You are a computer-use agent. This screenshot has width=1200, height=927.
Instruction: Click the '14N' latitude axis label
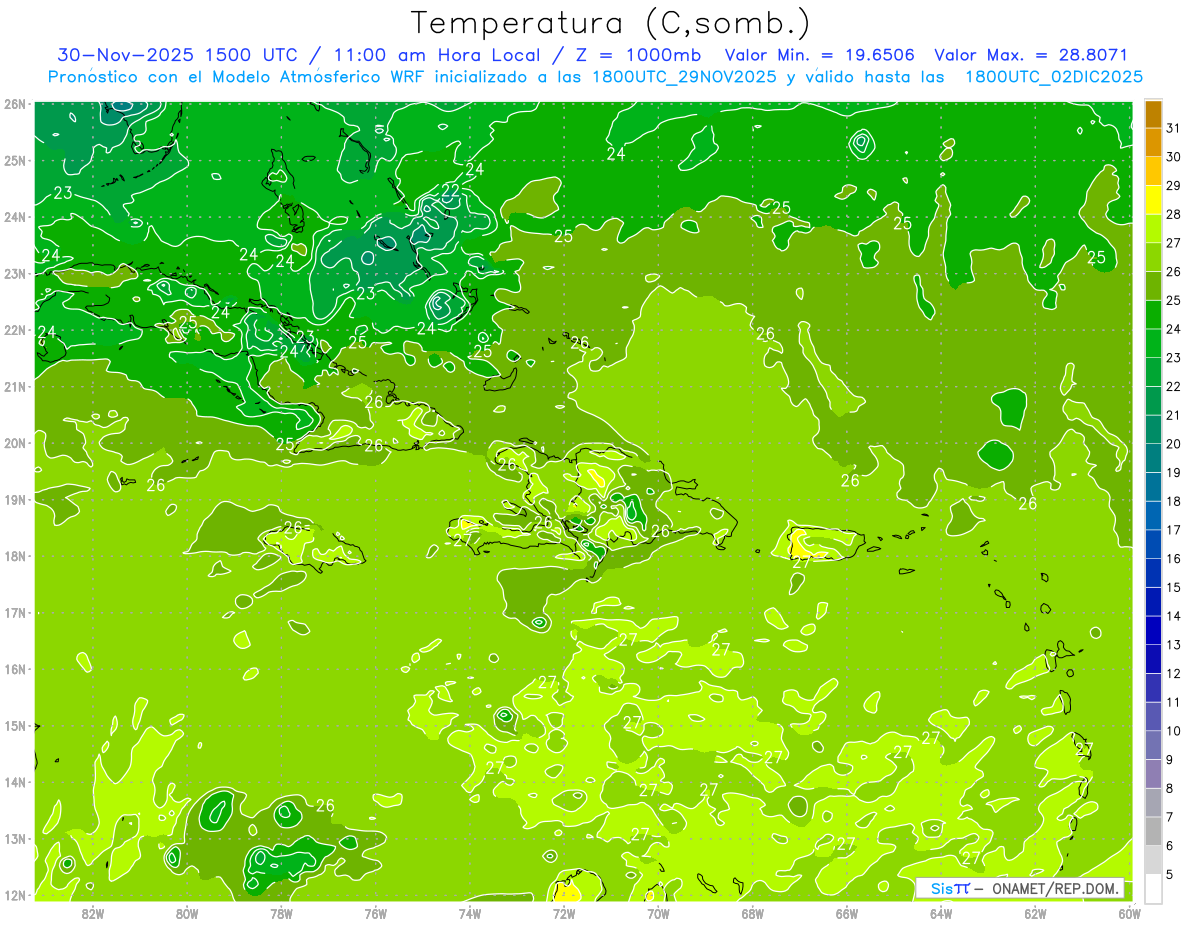tap(14, 782)
